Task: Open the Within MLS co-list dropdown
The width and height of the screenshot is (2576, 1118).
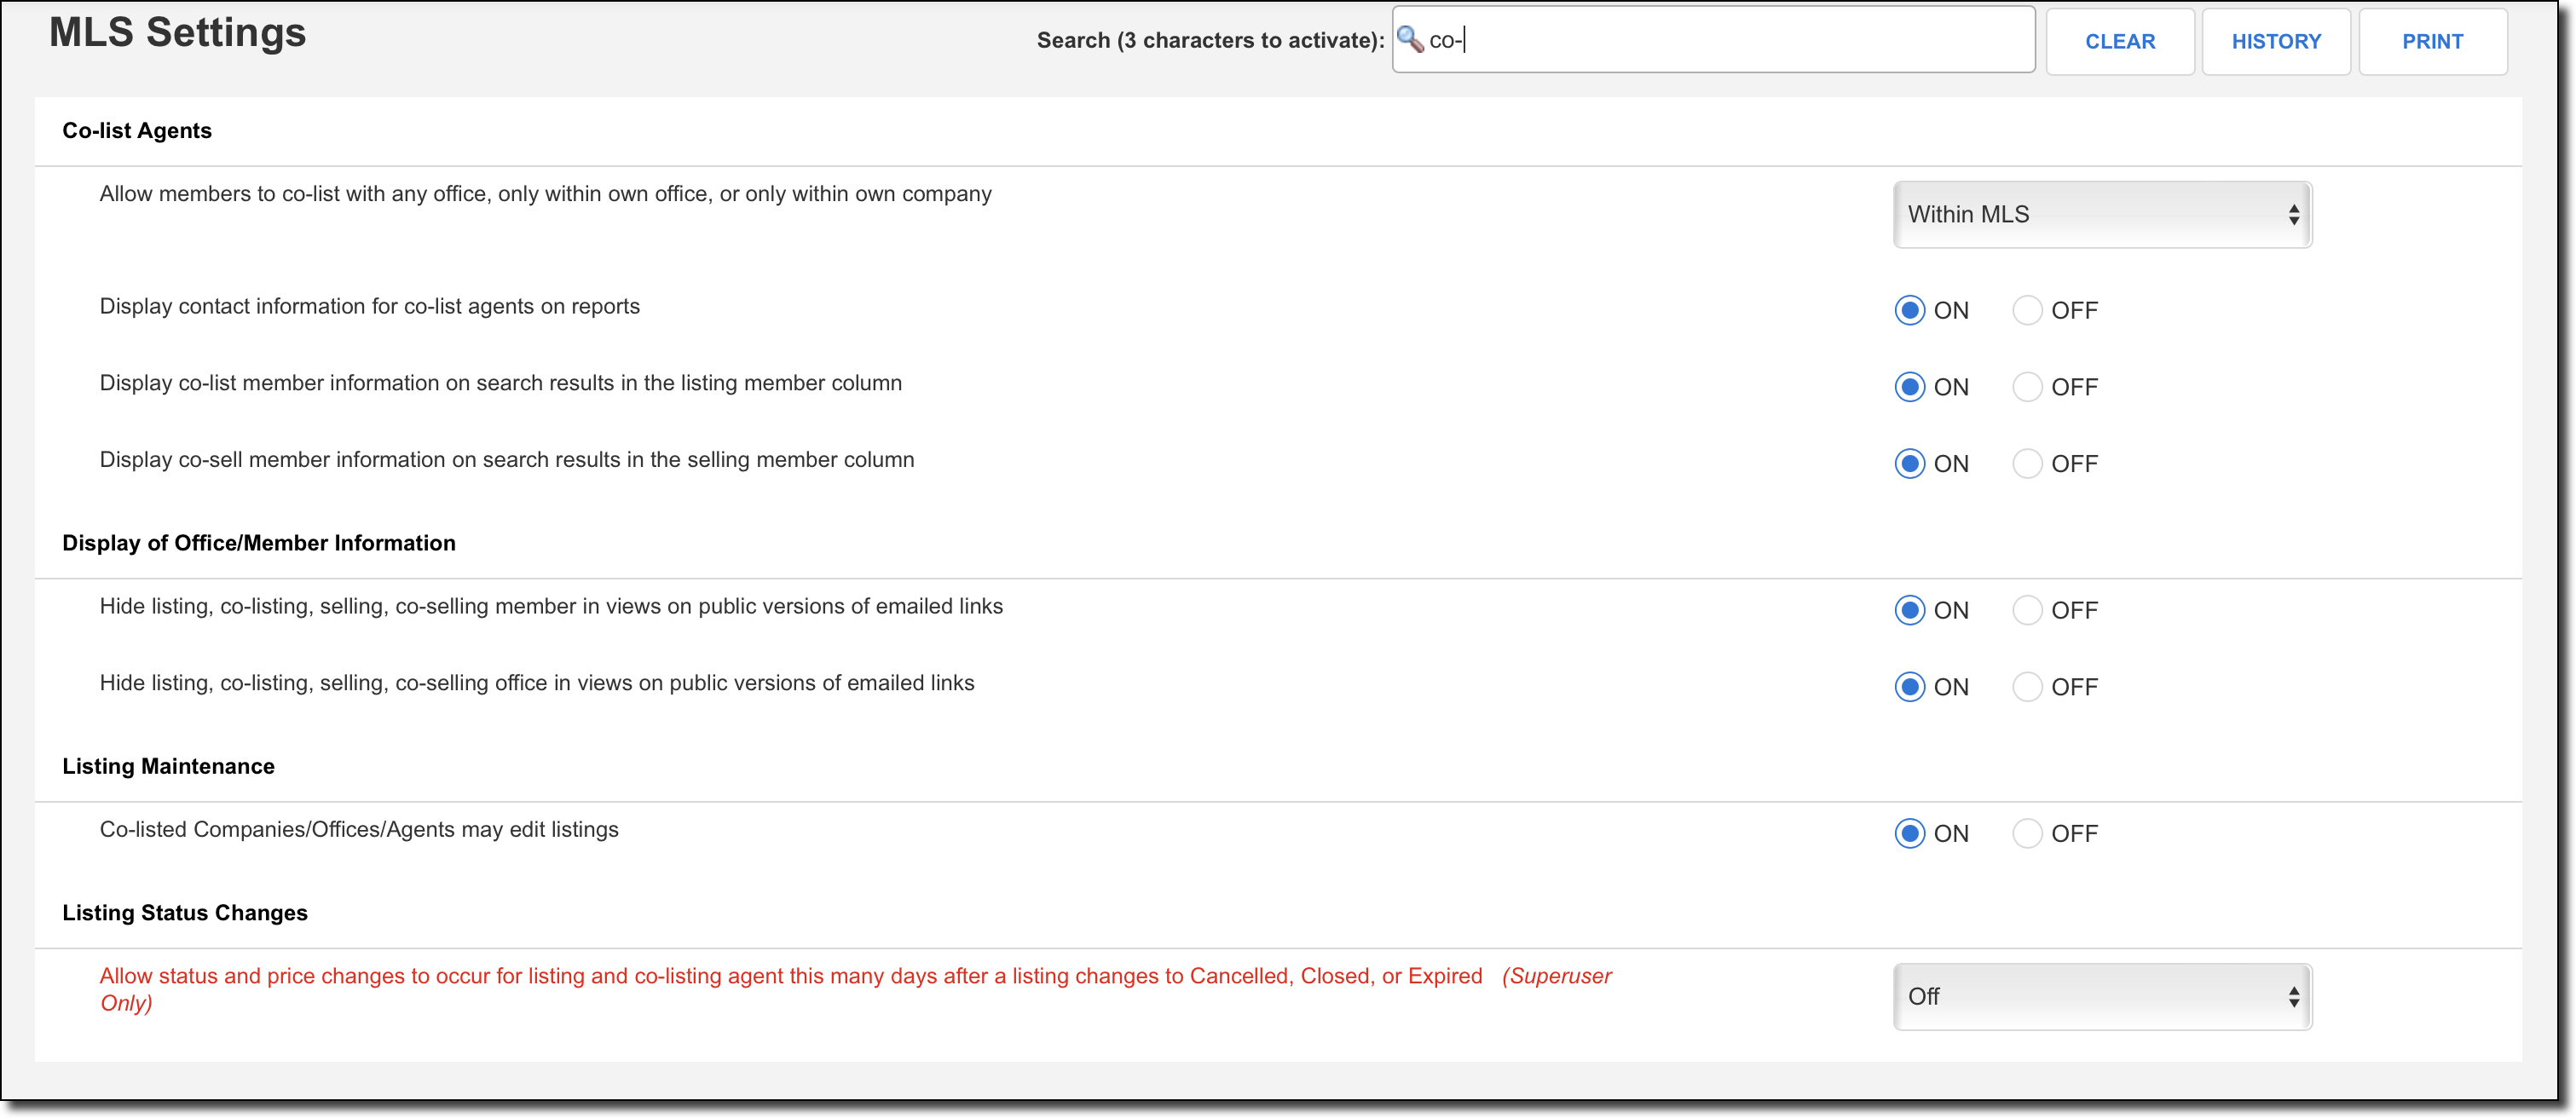Action: tap(2102, 214)
